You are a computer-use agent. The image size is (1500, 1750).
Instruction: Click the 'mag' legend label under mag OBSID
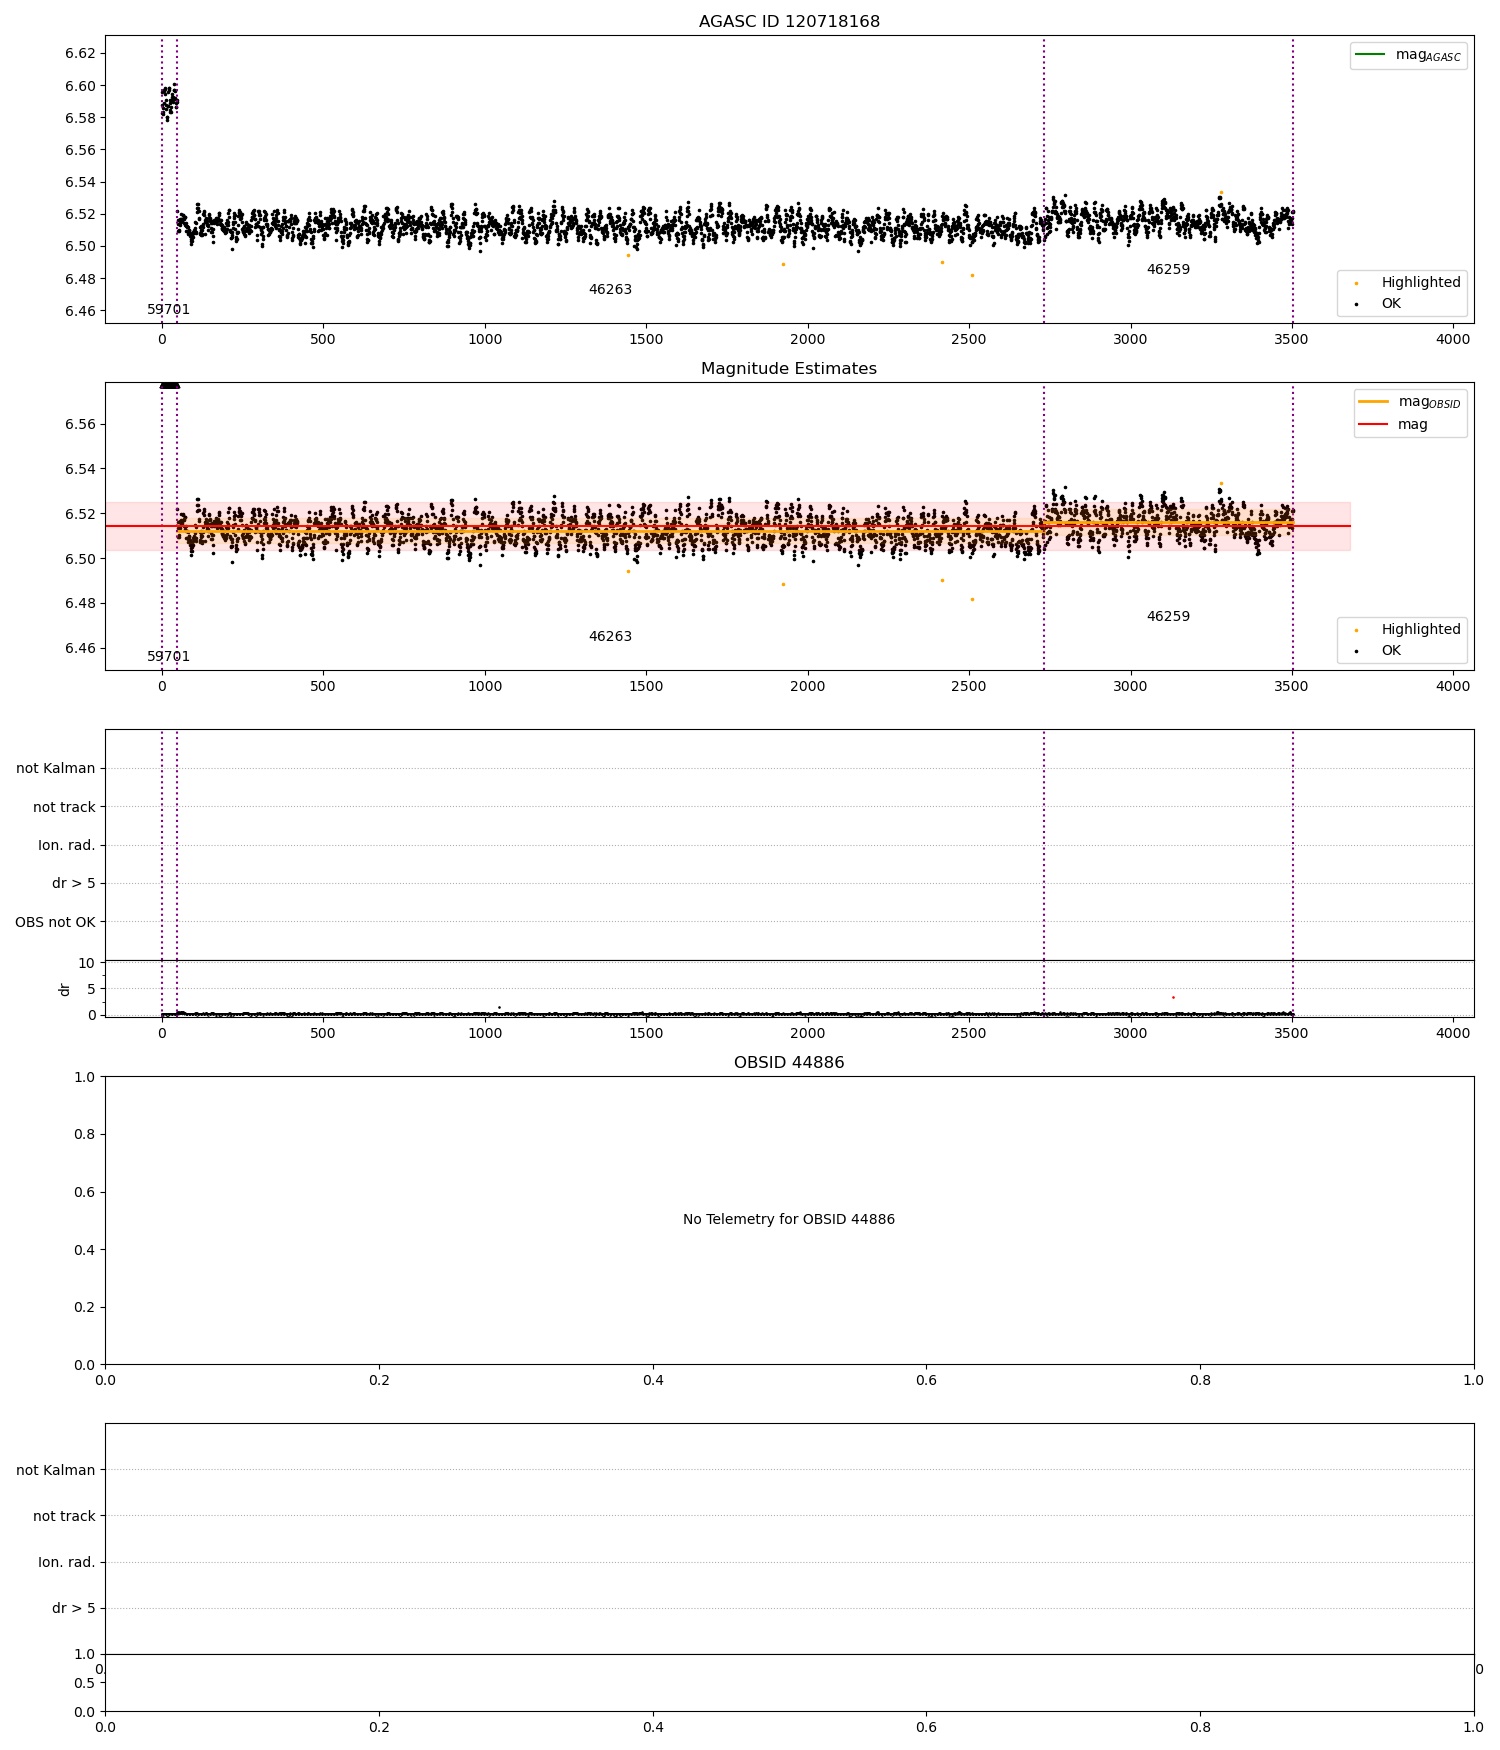pyautogui.click(x=1412, y=424)
